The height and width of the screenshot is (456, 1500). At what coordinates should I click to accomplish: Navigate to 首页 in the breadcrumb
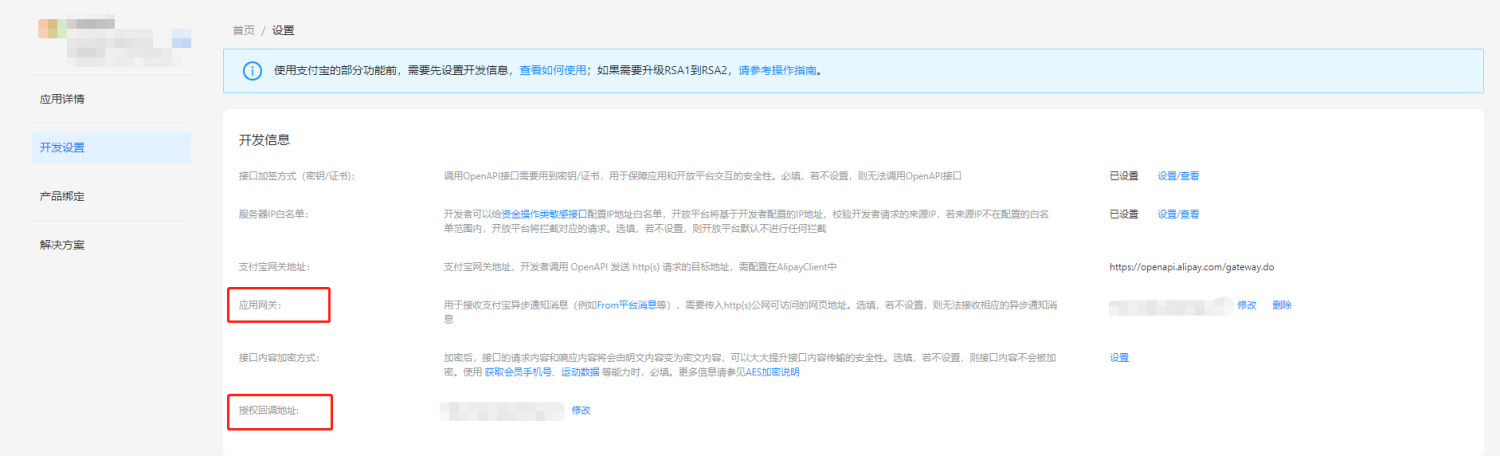[x=243, y=31]
